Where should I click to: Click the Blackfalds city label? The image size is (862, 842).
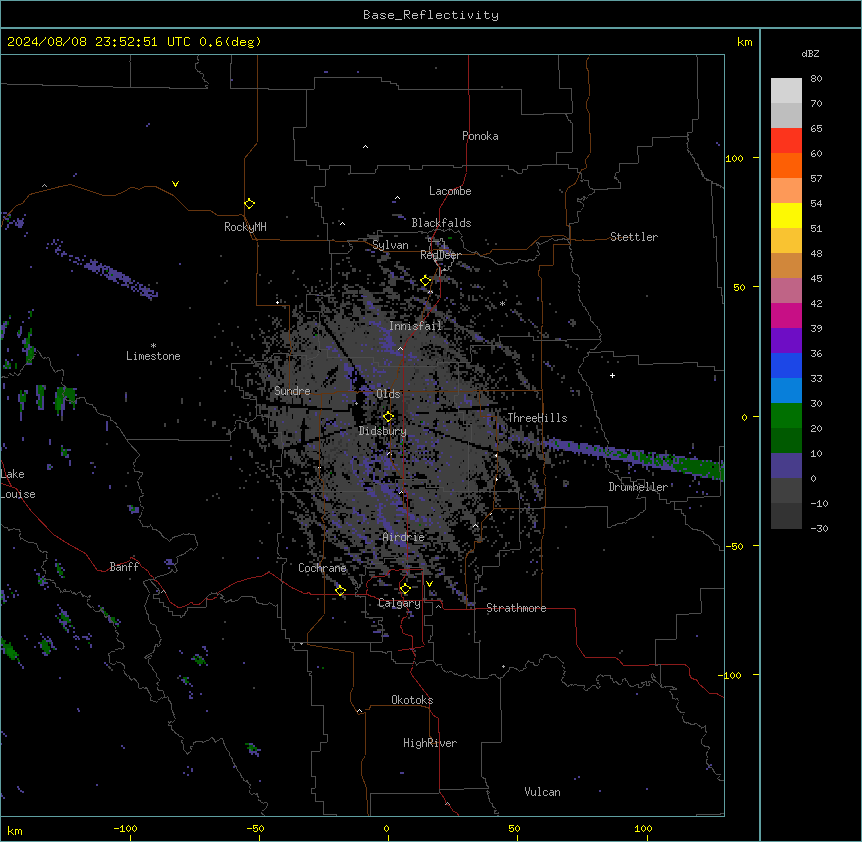coord(441,223)
